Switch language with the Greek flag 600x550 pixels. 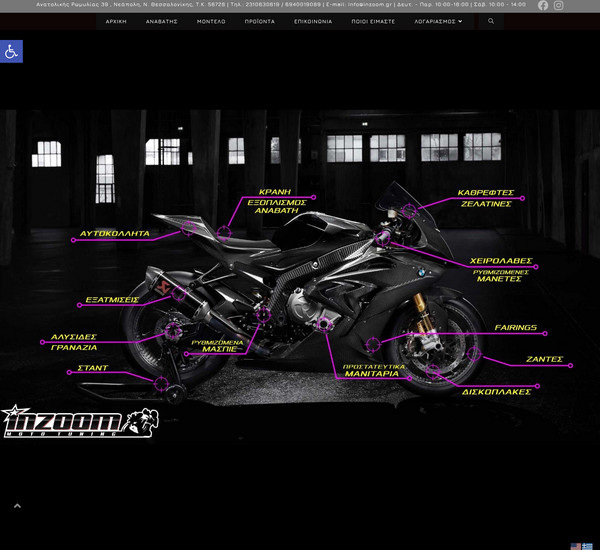[x=587, y=547]
